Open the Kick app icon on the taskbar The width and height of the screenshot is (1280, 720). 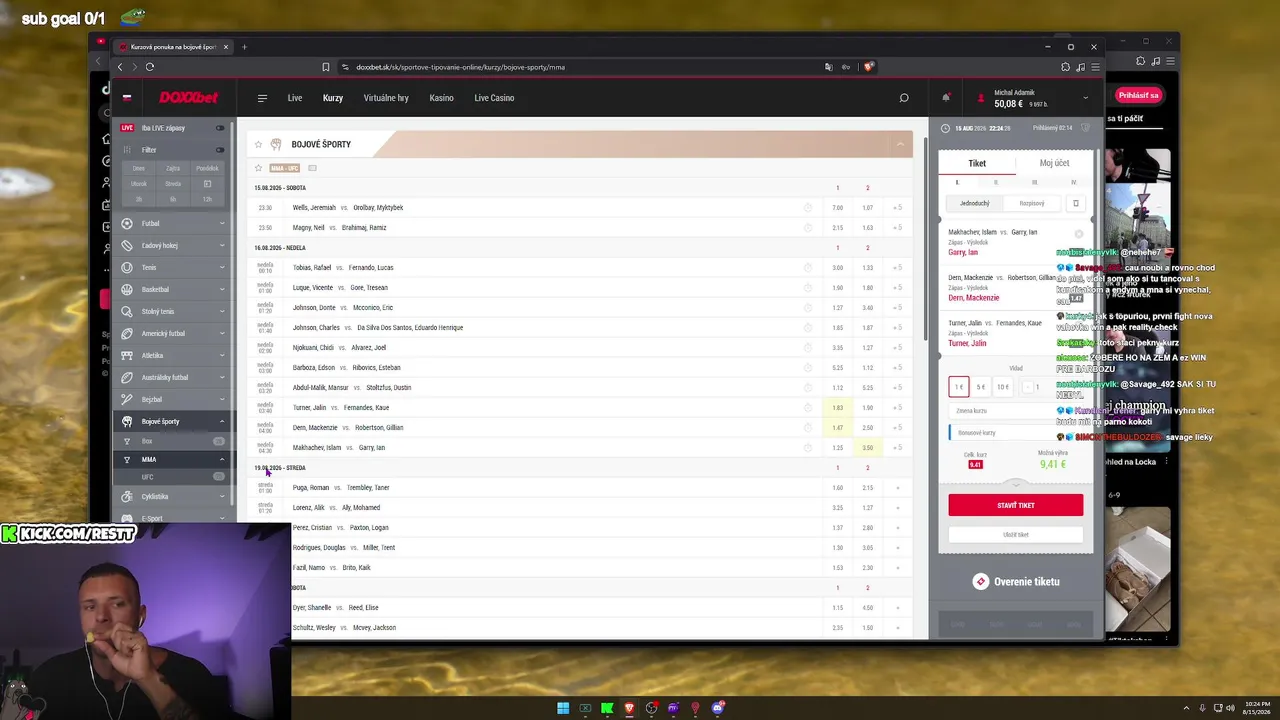click(x=607, y=708)
